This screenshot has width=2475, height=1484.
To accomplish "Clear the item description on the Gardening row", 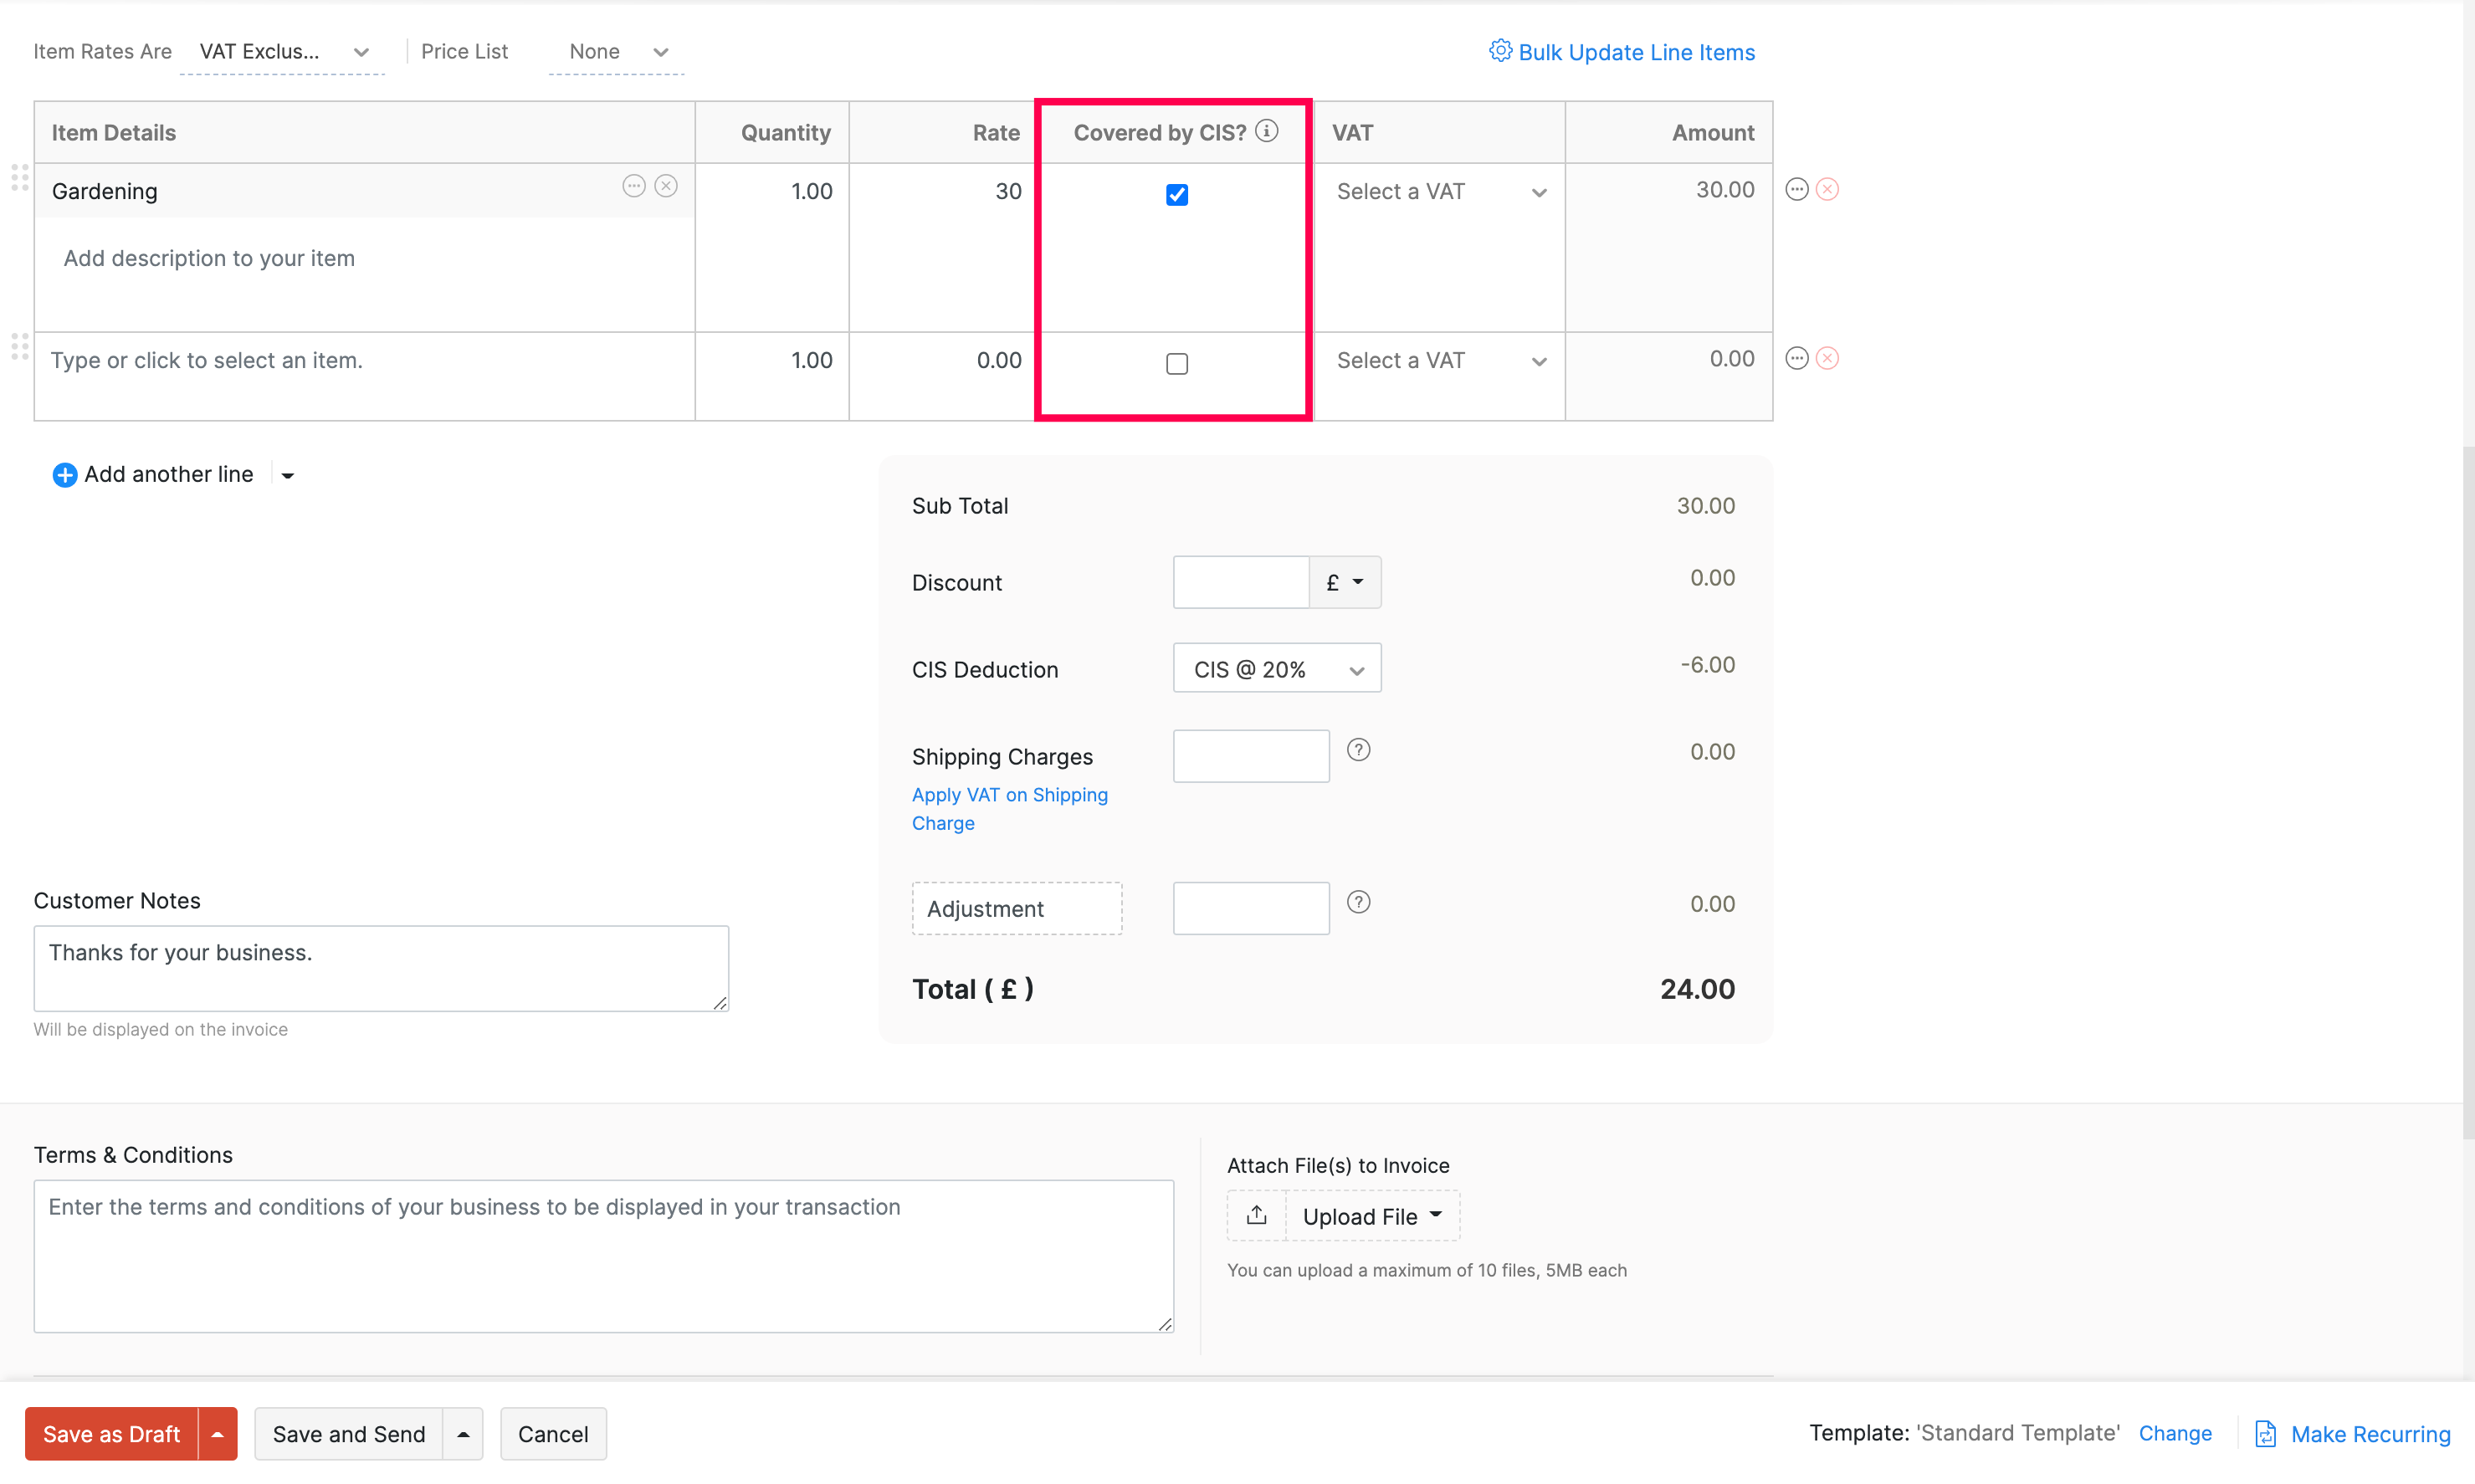I will 666,185.
